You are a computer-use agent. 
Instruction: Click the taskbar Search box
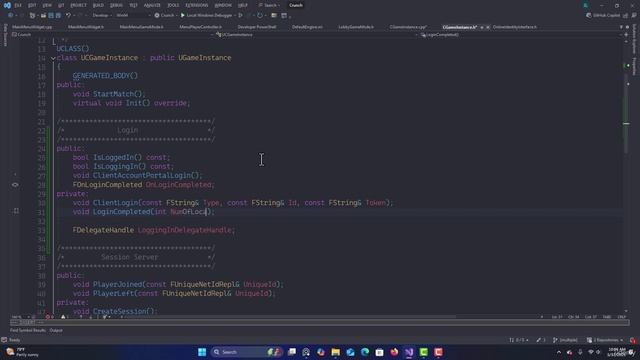point(247,352)
